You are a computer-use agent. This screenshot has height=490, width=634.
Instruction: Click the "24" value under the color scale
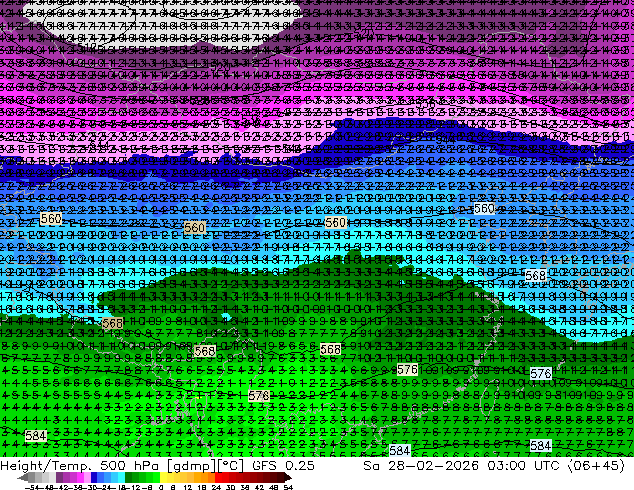216,487
